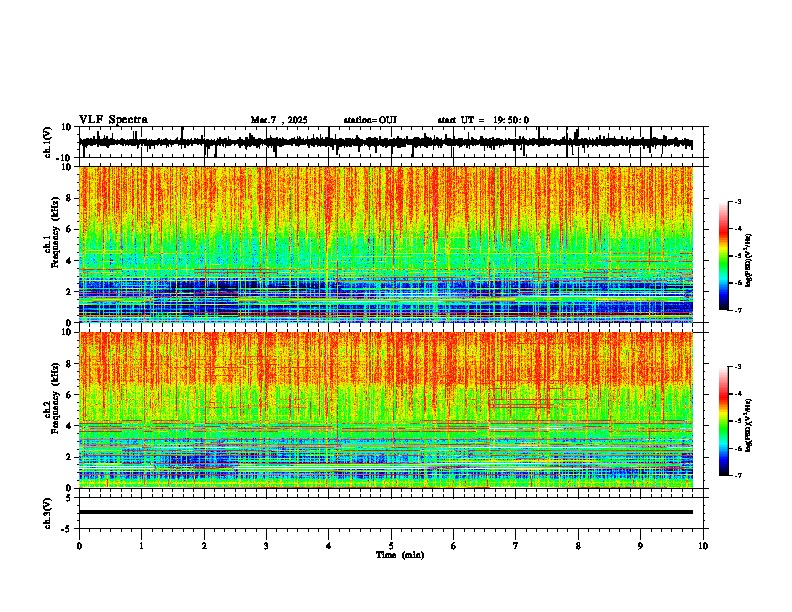Click the "ch.3(V)" axis label
This screenshot has width=792, height=612.
pyautogui.click(x=48, y=513)
